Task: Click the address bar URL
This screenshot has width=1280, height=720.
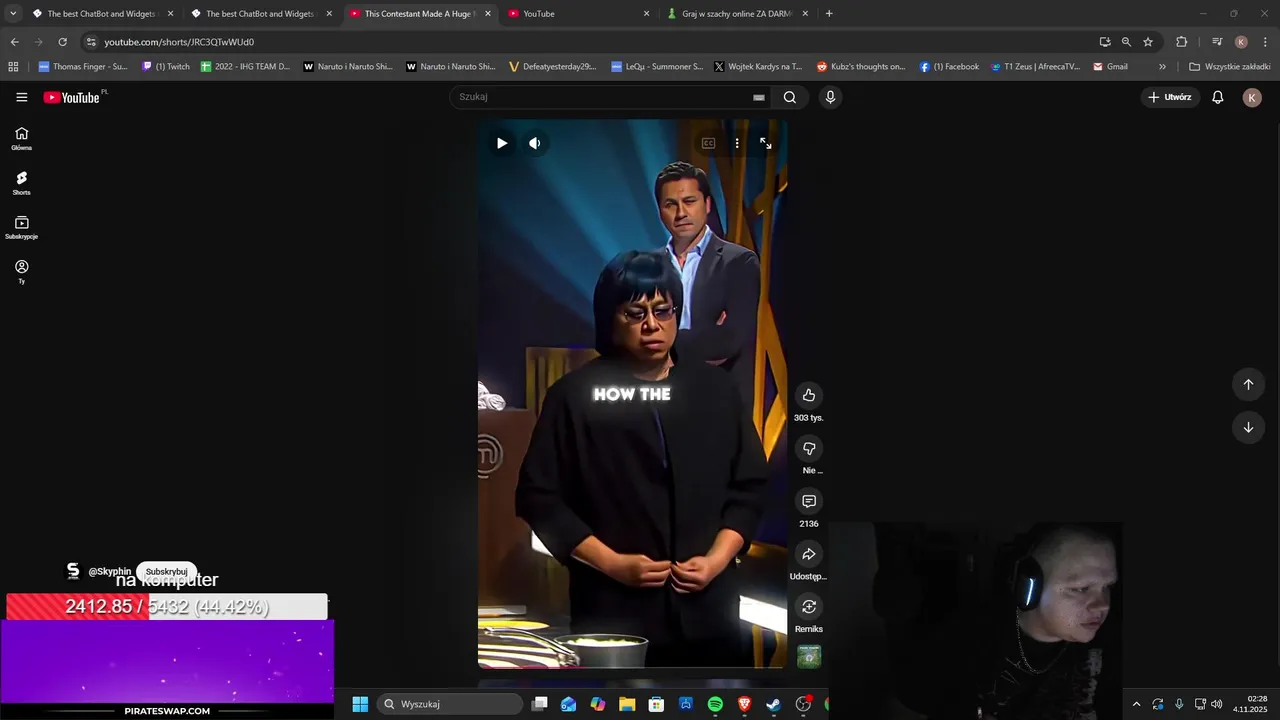Action: click(x=179, y=42)
